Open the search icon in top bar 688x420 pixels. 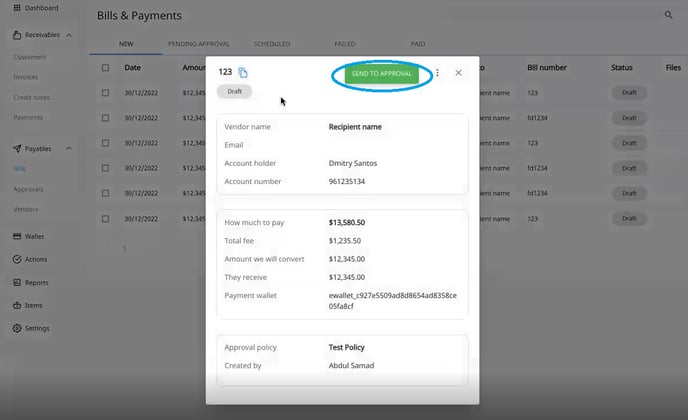[668, 15]
